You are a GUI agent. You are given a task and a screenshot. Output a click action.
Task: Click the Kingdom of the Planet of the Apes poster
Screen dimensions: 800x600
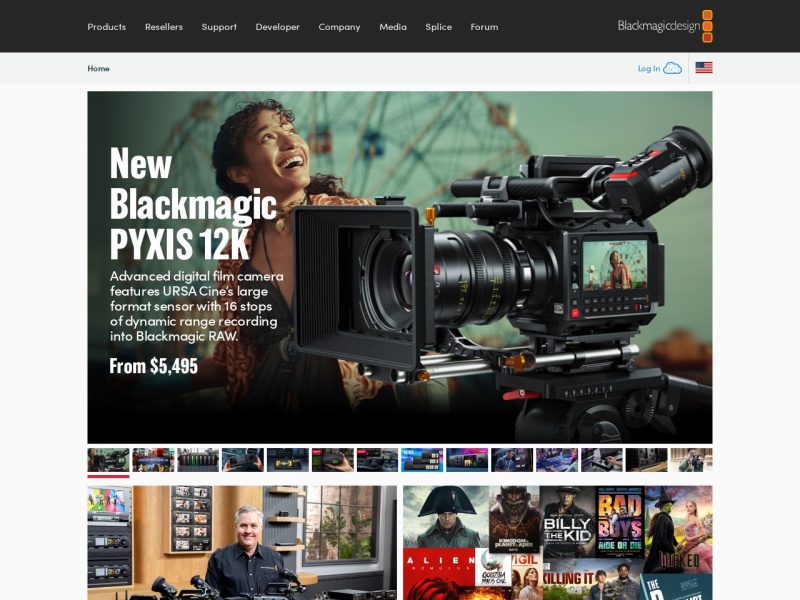pos(514,519)
